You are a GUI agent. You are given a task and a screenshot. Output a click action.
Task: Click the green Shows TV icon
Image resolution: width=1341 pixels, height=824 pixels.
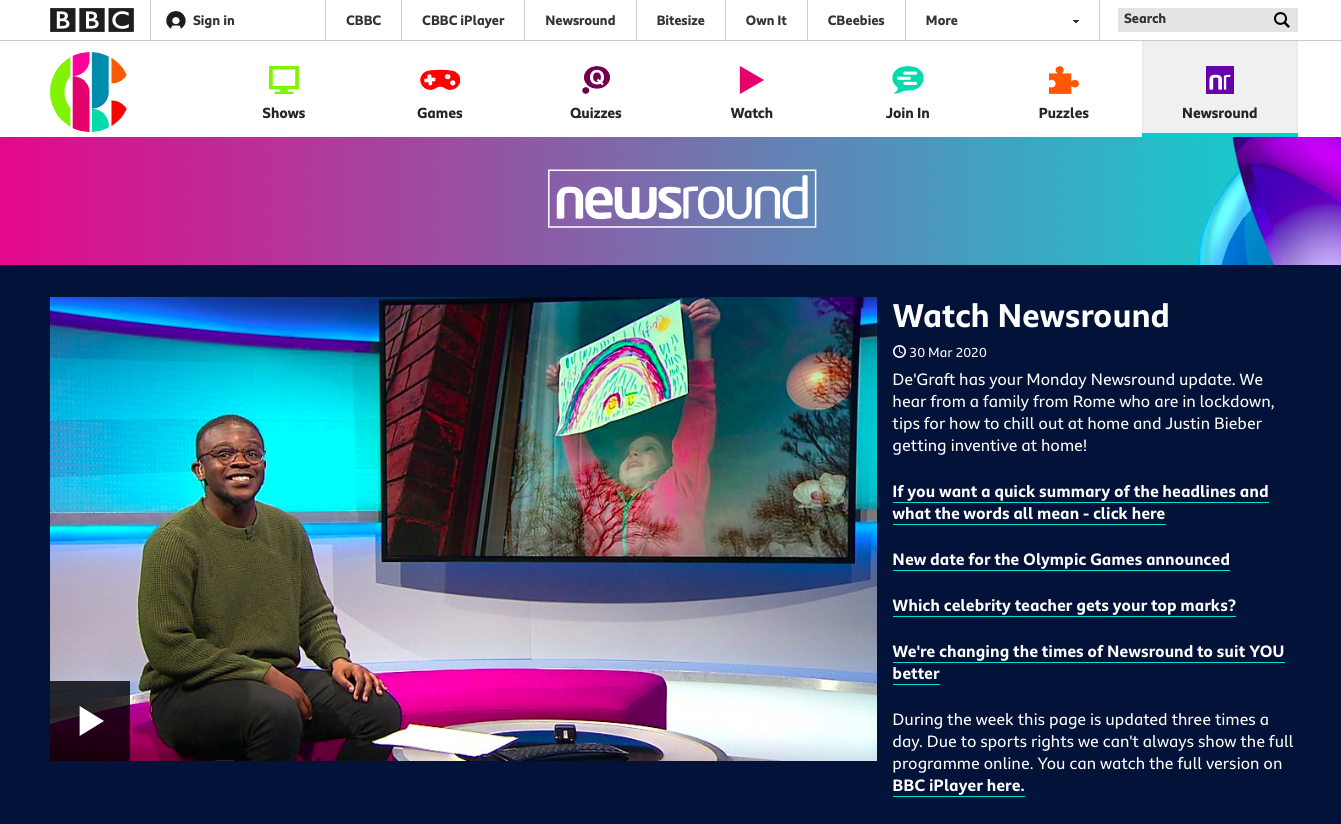[283, 80]
